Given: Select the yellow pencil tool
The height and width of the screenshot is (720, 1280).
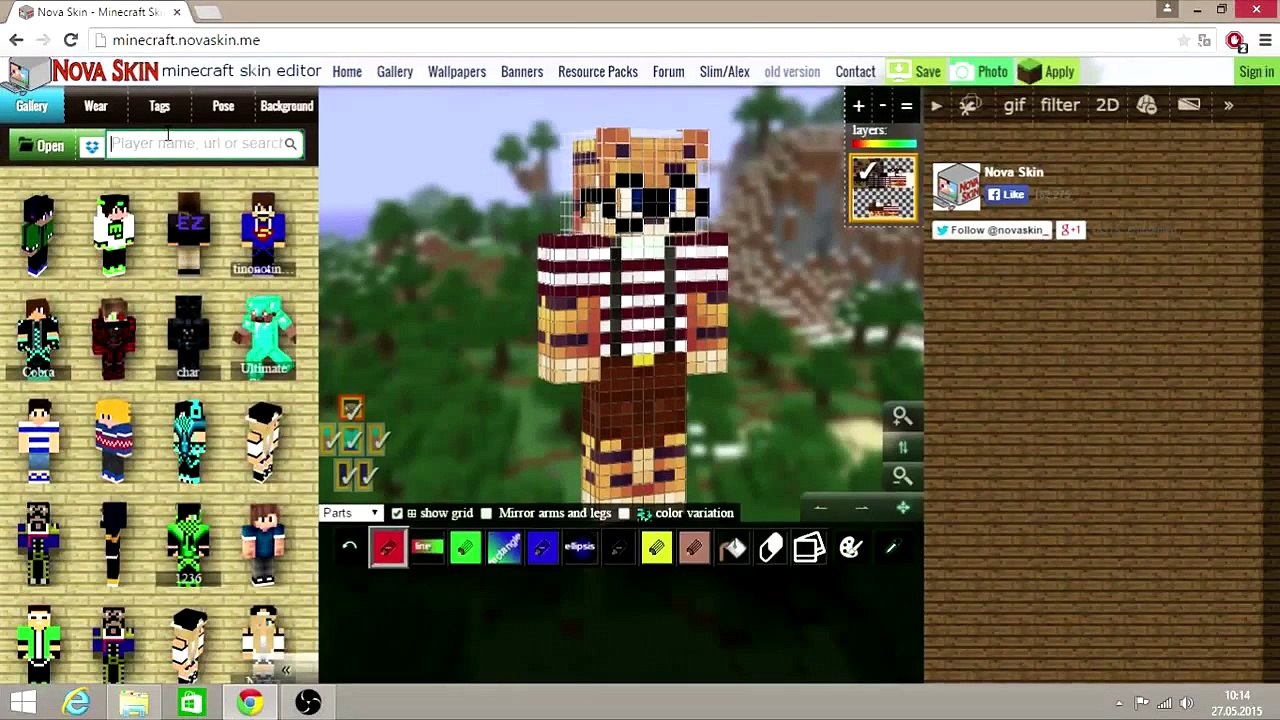Looking at the screenshot, I should (656, 547).
